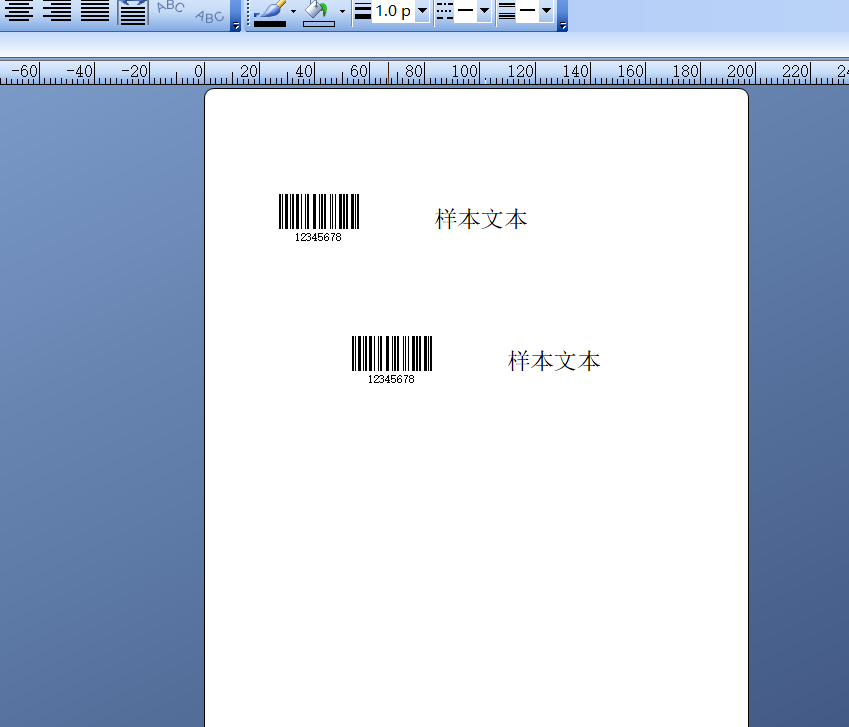Click the downward curved ABC text icon

(x=210, y=16)
